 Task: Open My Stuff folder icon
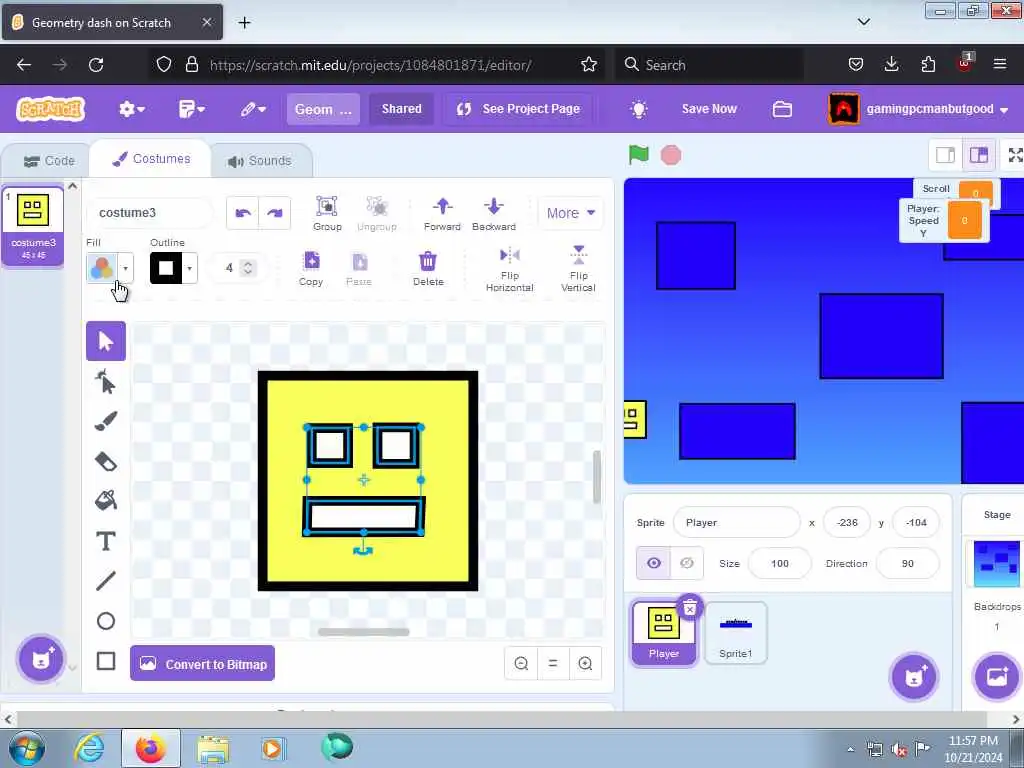(x=782, y=109)
